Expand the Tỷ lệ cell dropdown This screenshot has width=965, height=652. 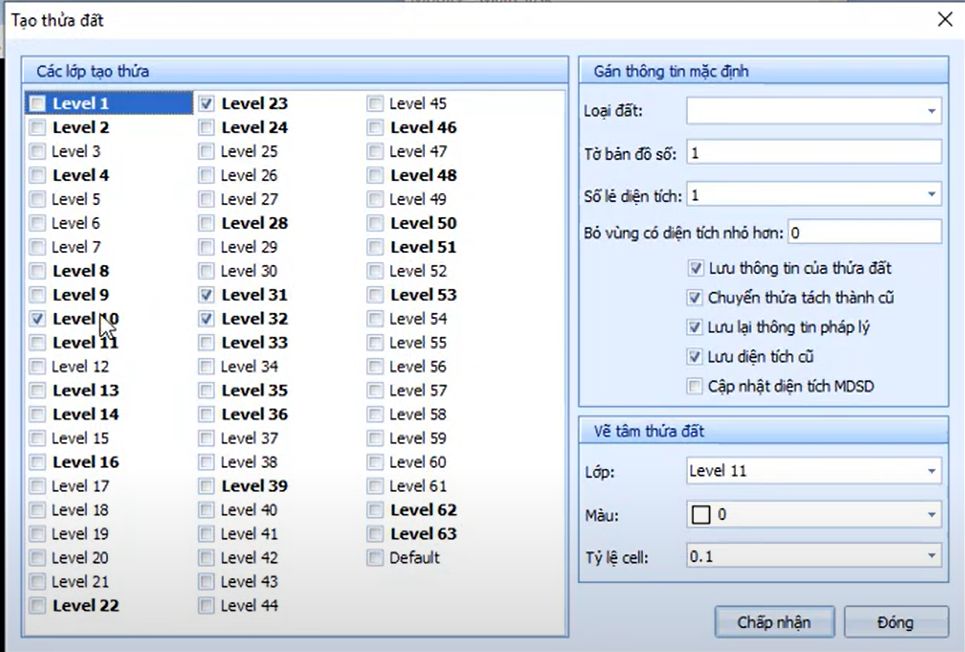point(932,556)
